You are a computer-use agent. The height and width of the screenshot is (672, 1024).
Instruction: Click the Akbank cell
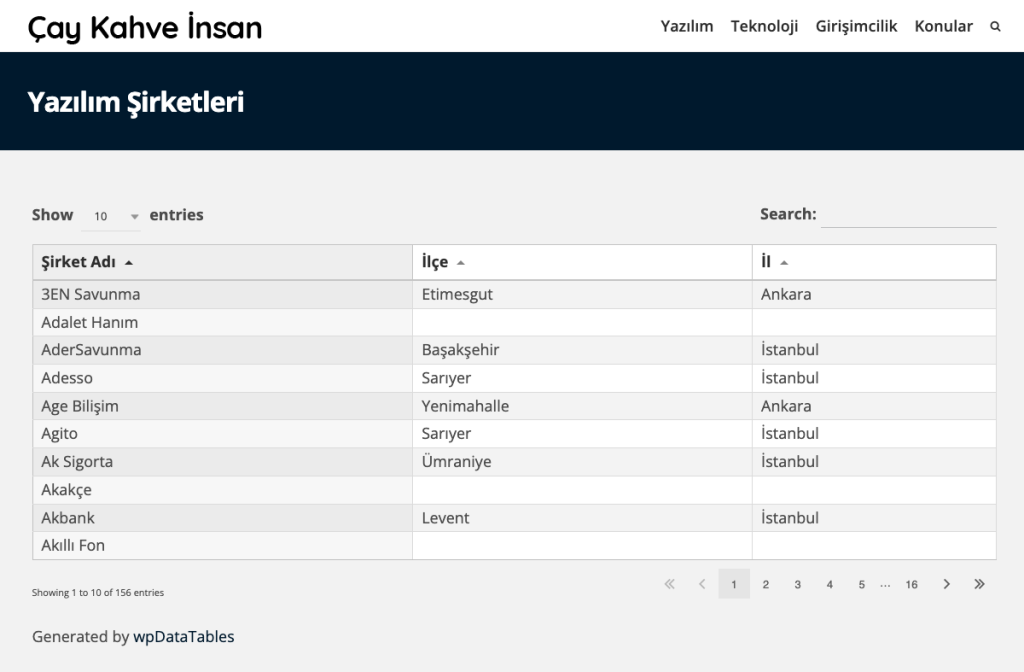(x=223, y=518)
